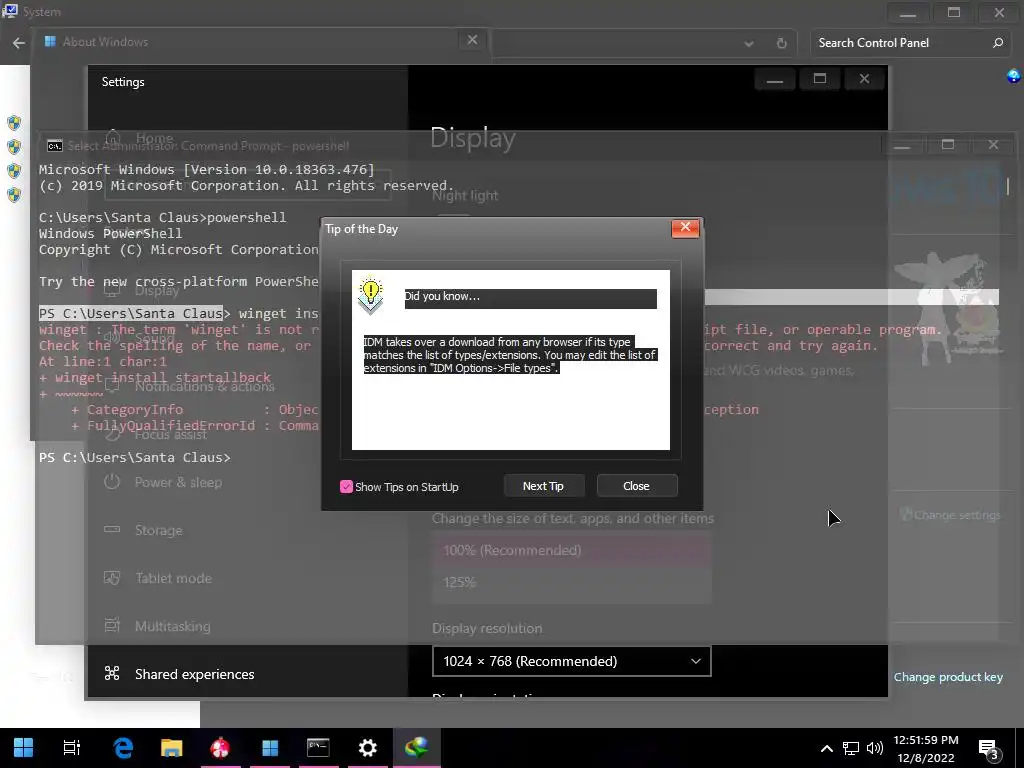Screen dimensions: 1024x768
Task: Open Task View on taskbar
Action: click(x=72, y=747)
